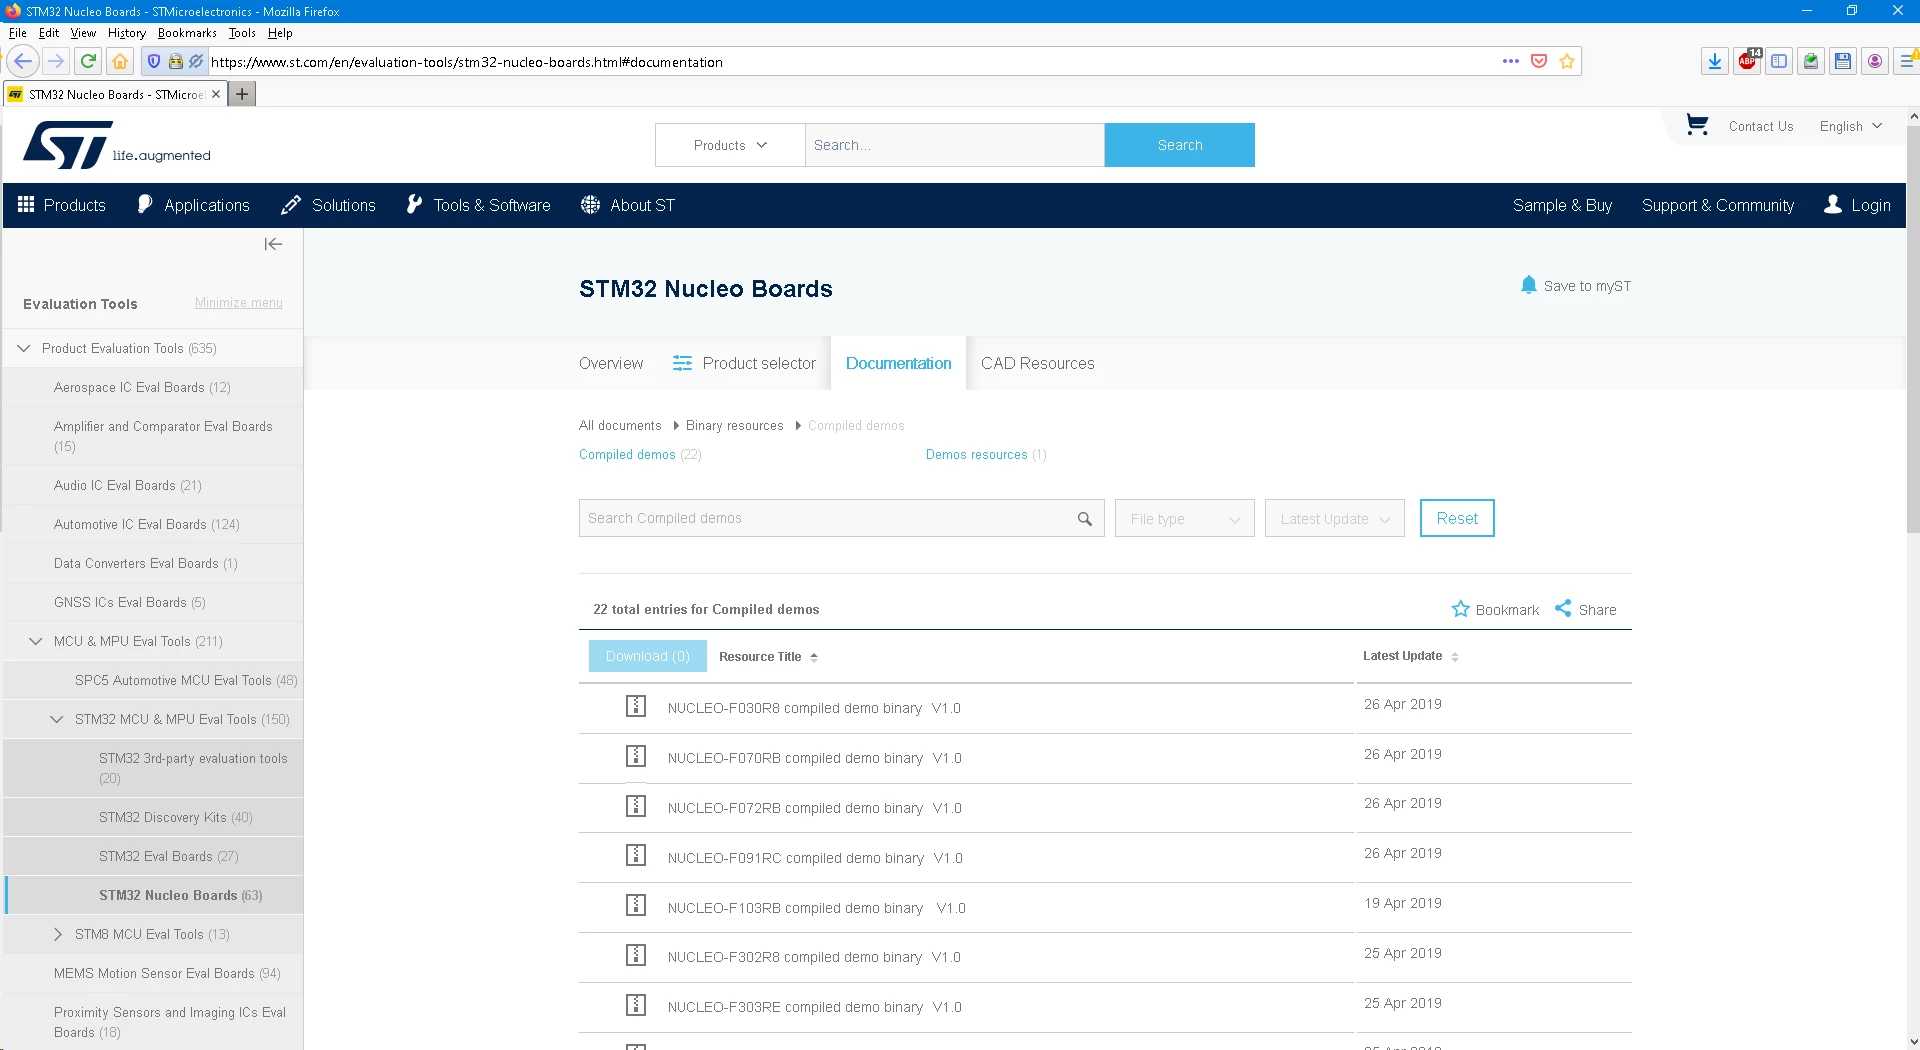Screen dimensions: 1920x1050
Task: Click the Share icon
Action: [x=1563, y=608]
